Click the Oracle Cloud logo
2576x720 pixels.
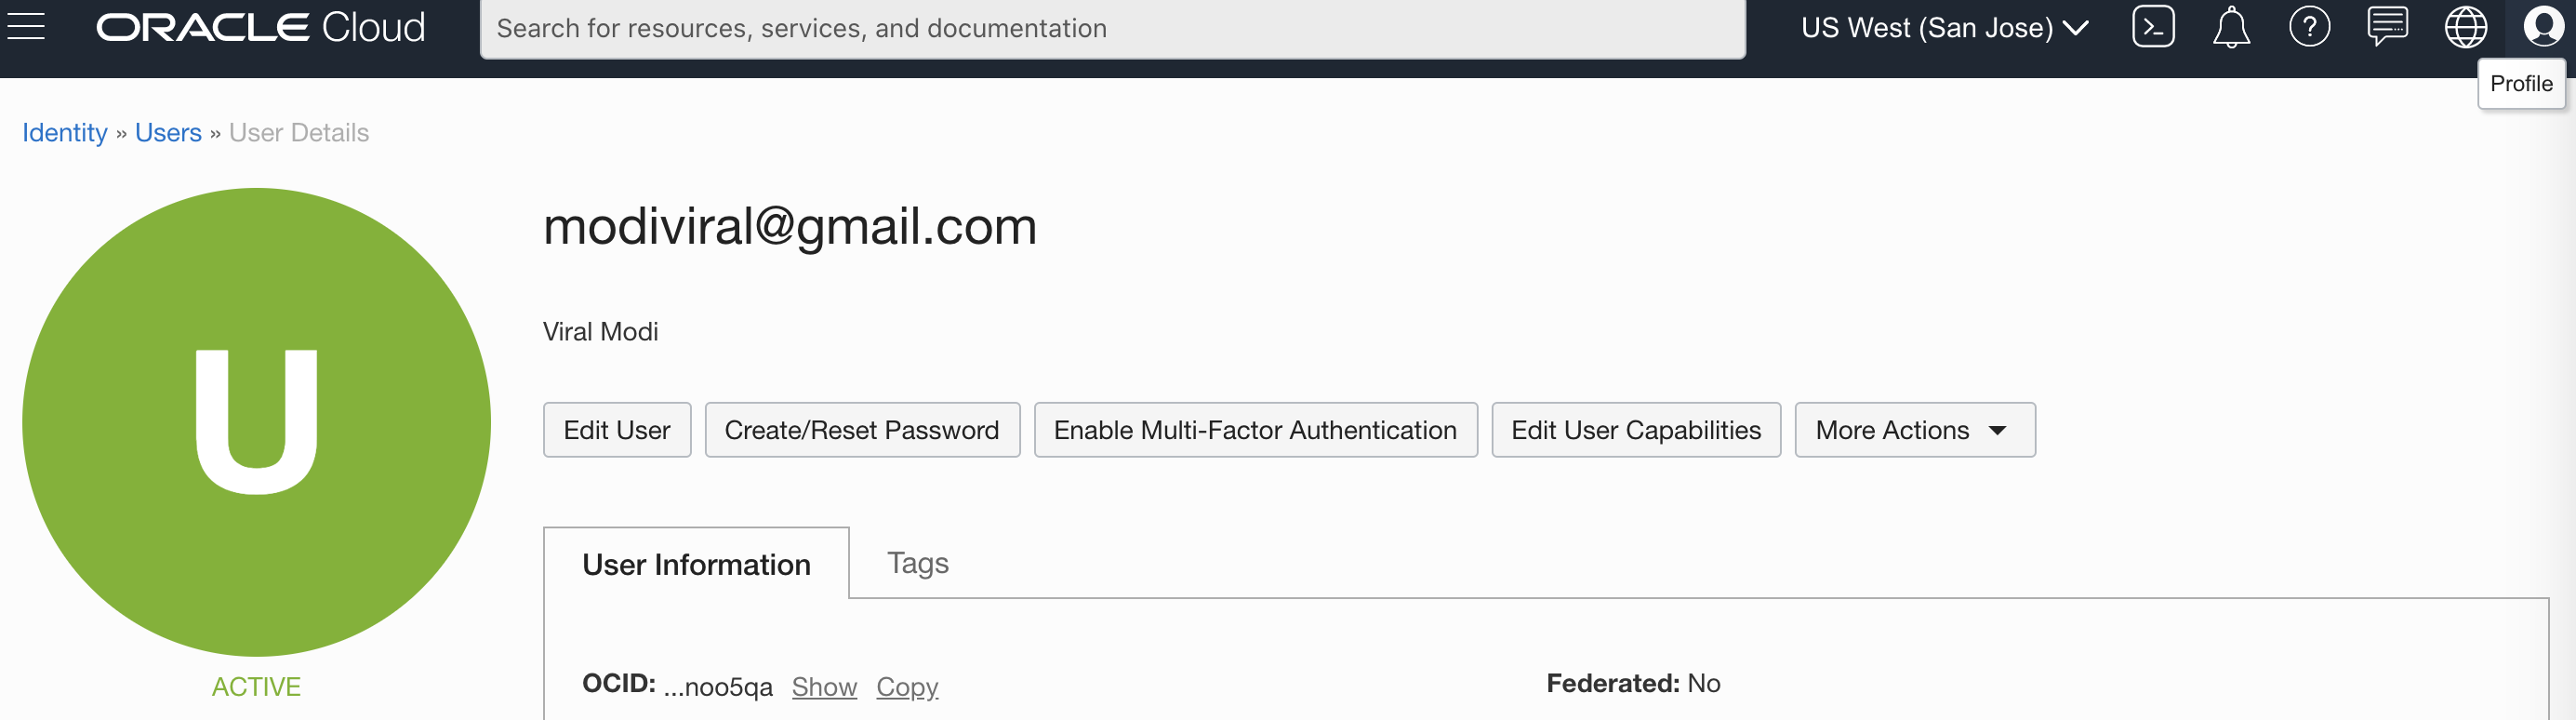(x=260, y=27)
